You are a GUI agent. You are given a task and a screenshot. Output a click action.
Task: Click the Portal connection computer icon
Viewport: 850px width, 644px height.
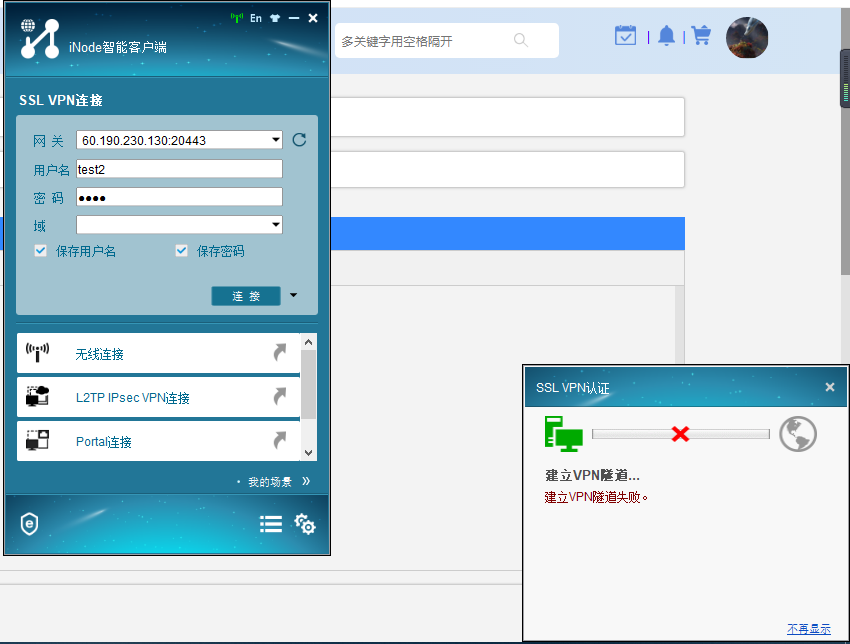(x=37, y=440)
